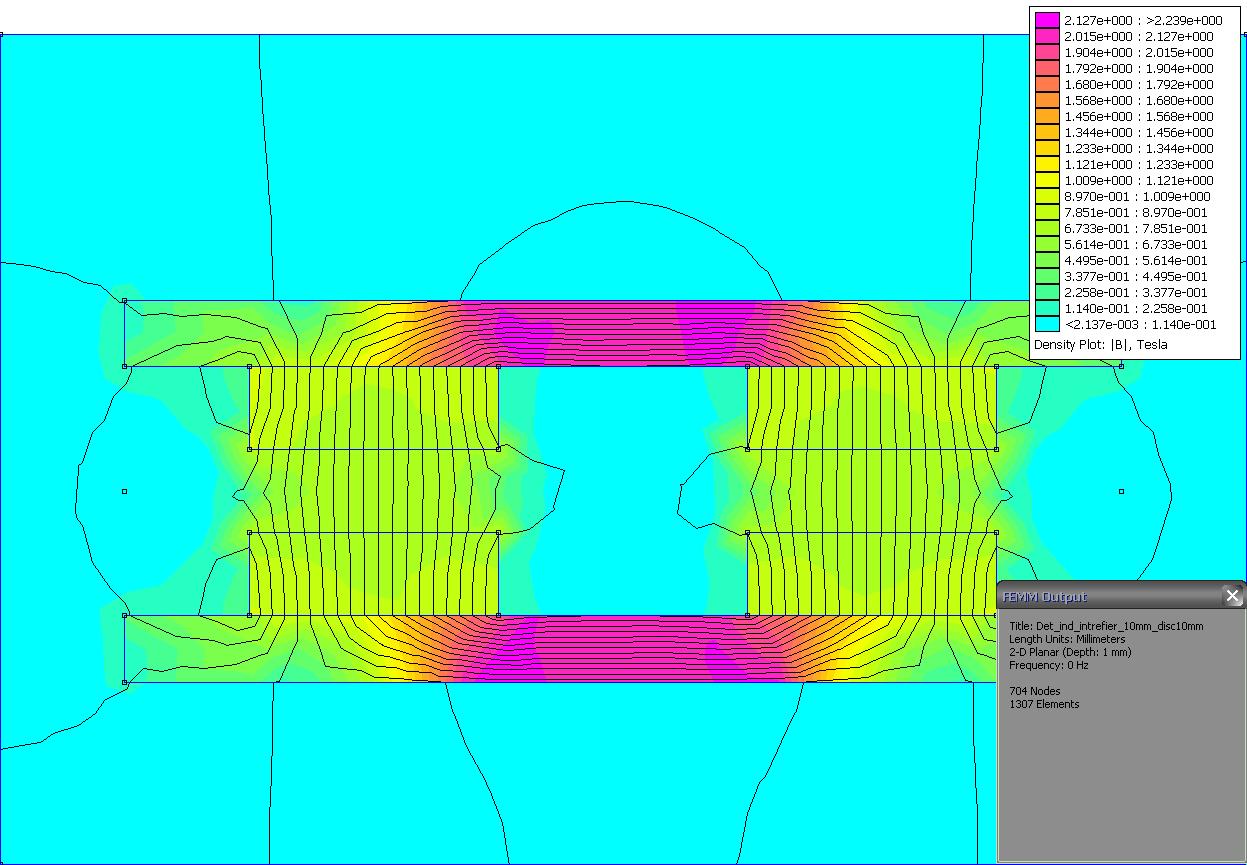Select legend text "1.792e+000 : 1.904e+000"
The image size is (1247, 865).
(x=1139, y=68)
